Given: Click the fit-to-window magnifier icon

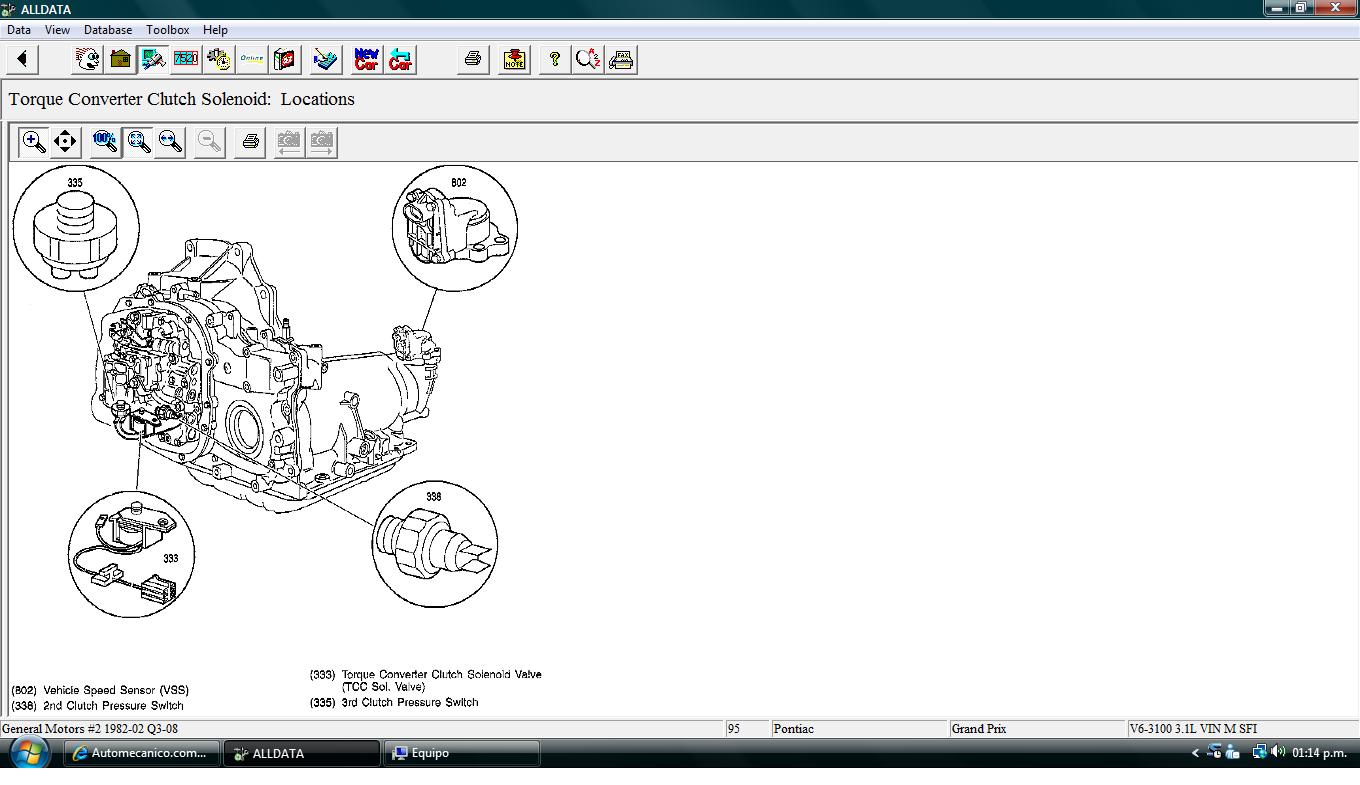Looking at the screenshot, I should 138,141.
